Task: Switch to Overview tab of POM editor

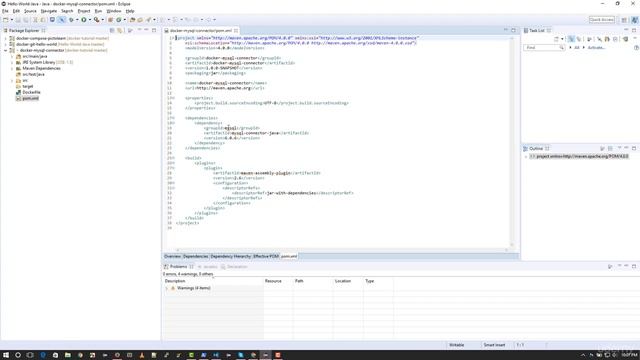Action: pos(172,256)
